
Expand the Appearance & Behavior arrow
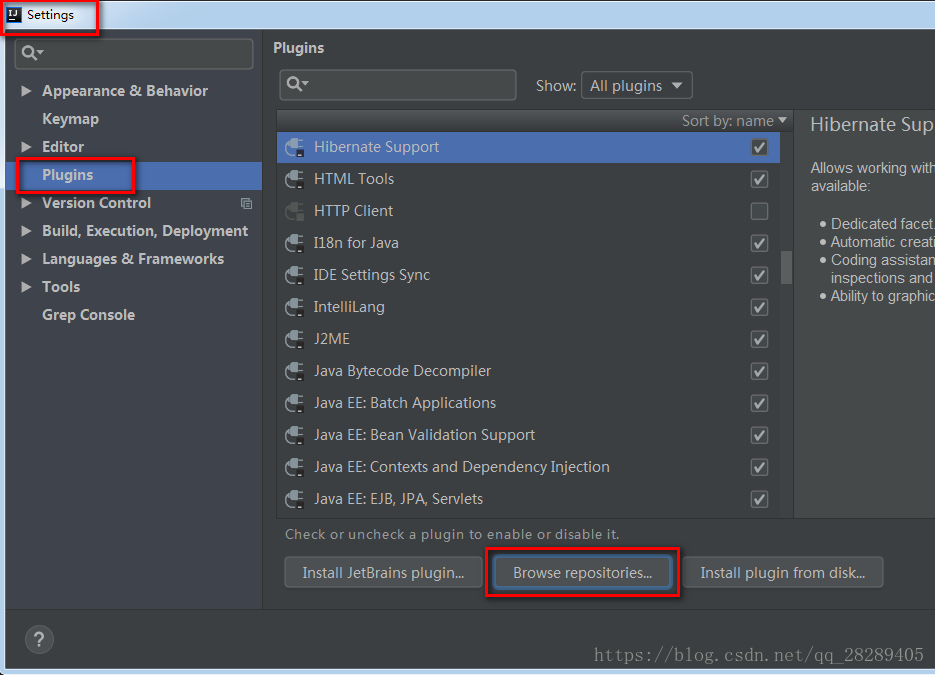(x=26, y=91)
